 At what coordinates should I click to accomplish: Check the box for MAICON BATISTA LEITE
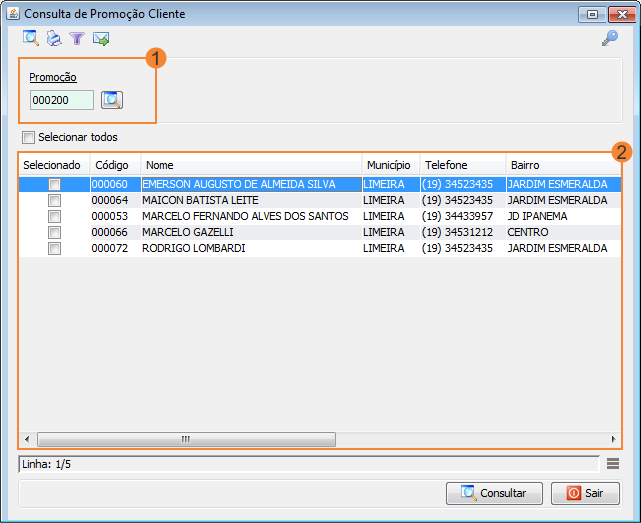[x=54, y=200]
